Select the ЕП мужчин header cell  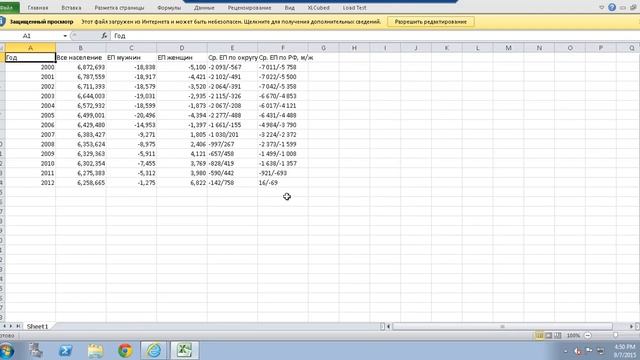[x=131, y=58]
